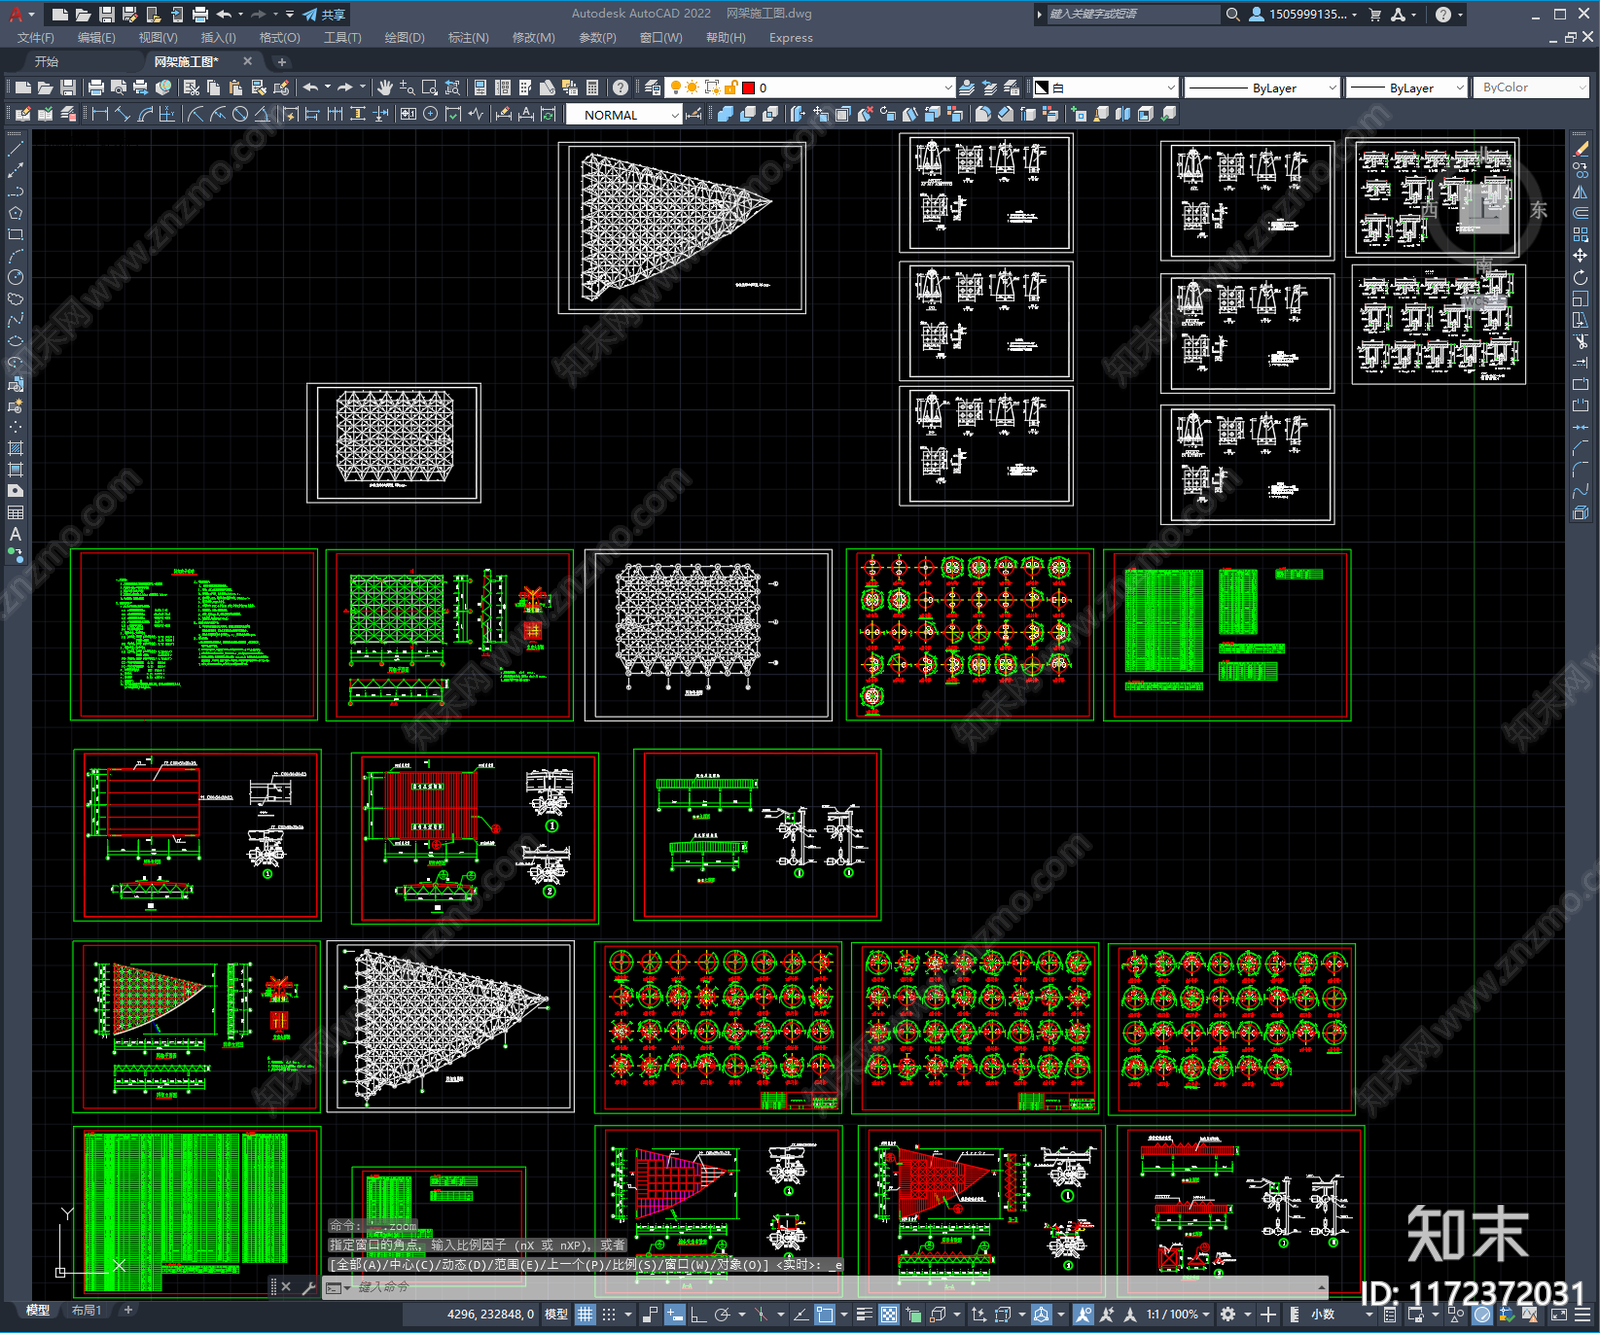Click the search magnifier icon in title bar

coord(1233,14)
